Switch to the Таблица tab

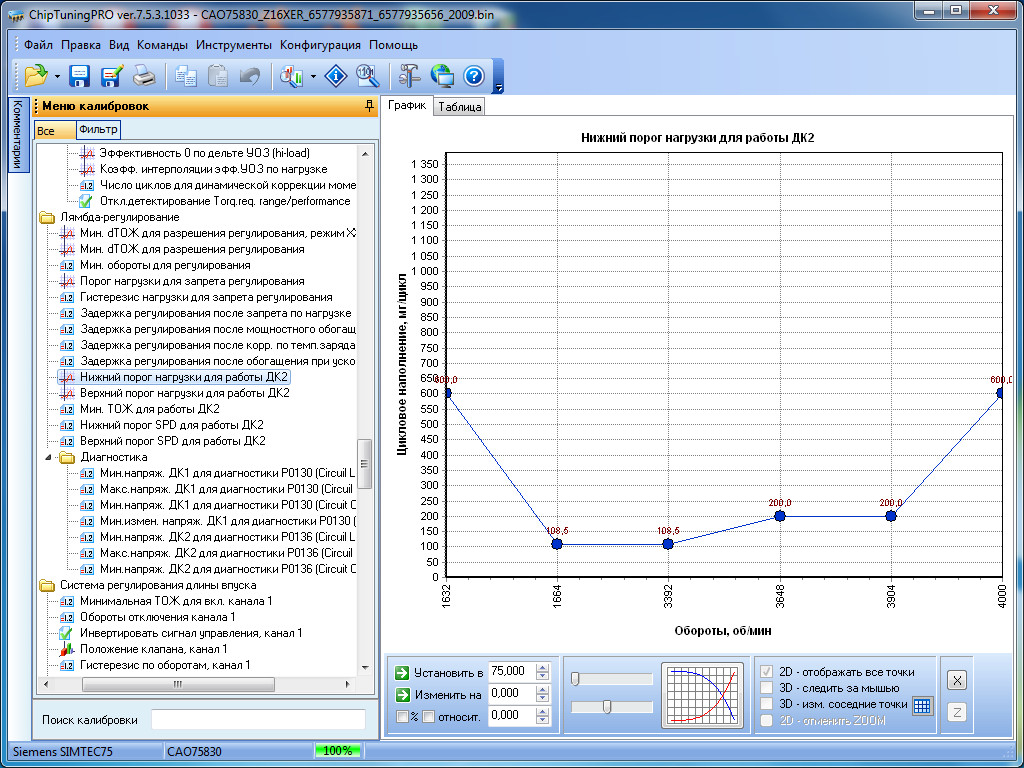[x=459, y=107]
